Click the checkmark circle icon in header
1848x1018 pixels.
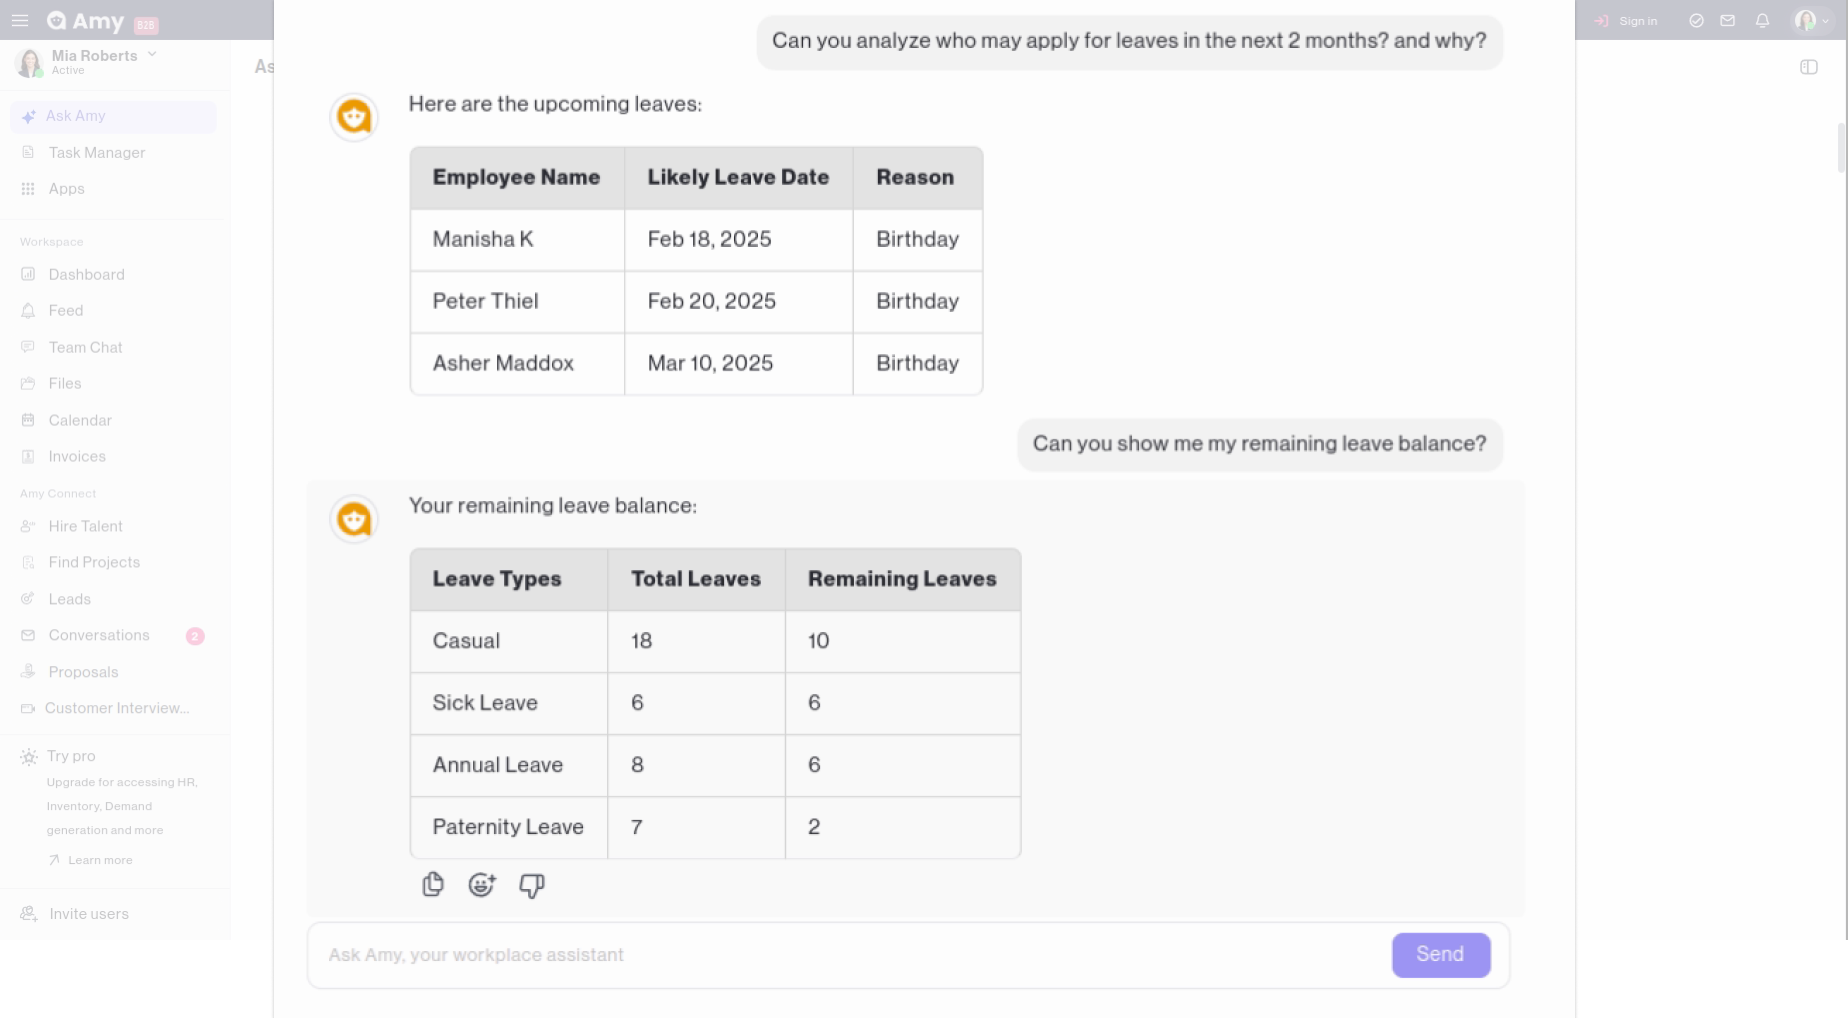click(1696, 20)
